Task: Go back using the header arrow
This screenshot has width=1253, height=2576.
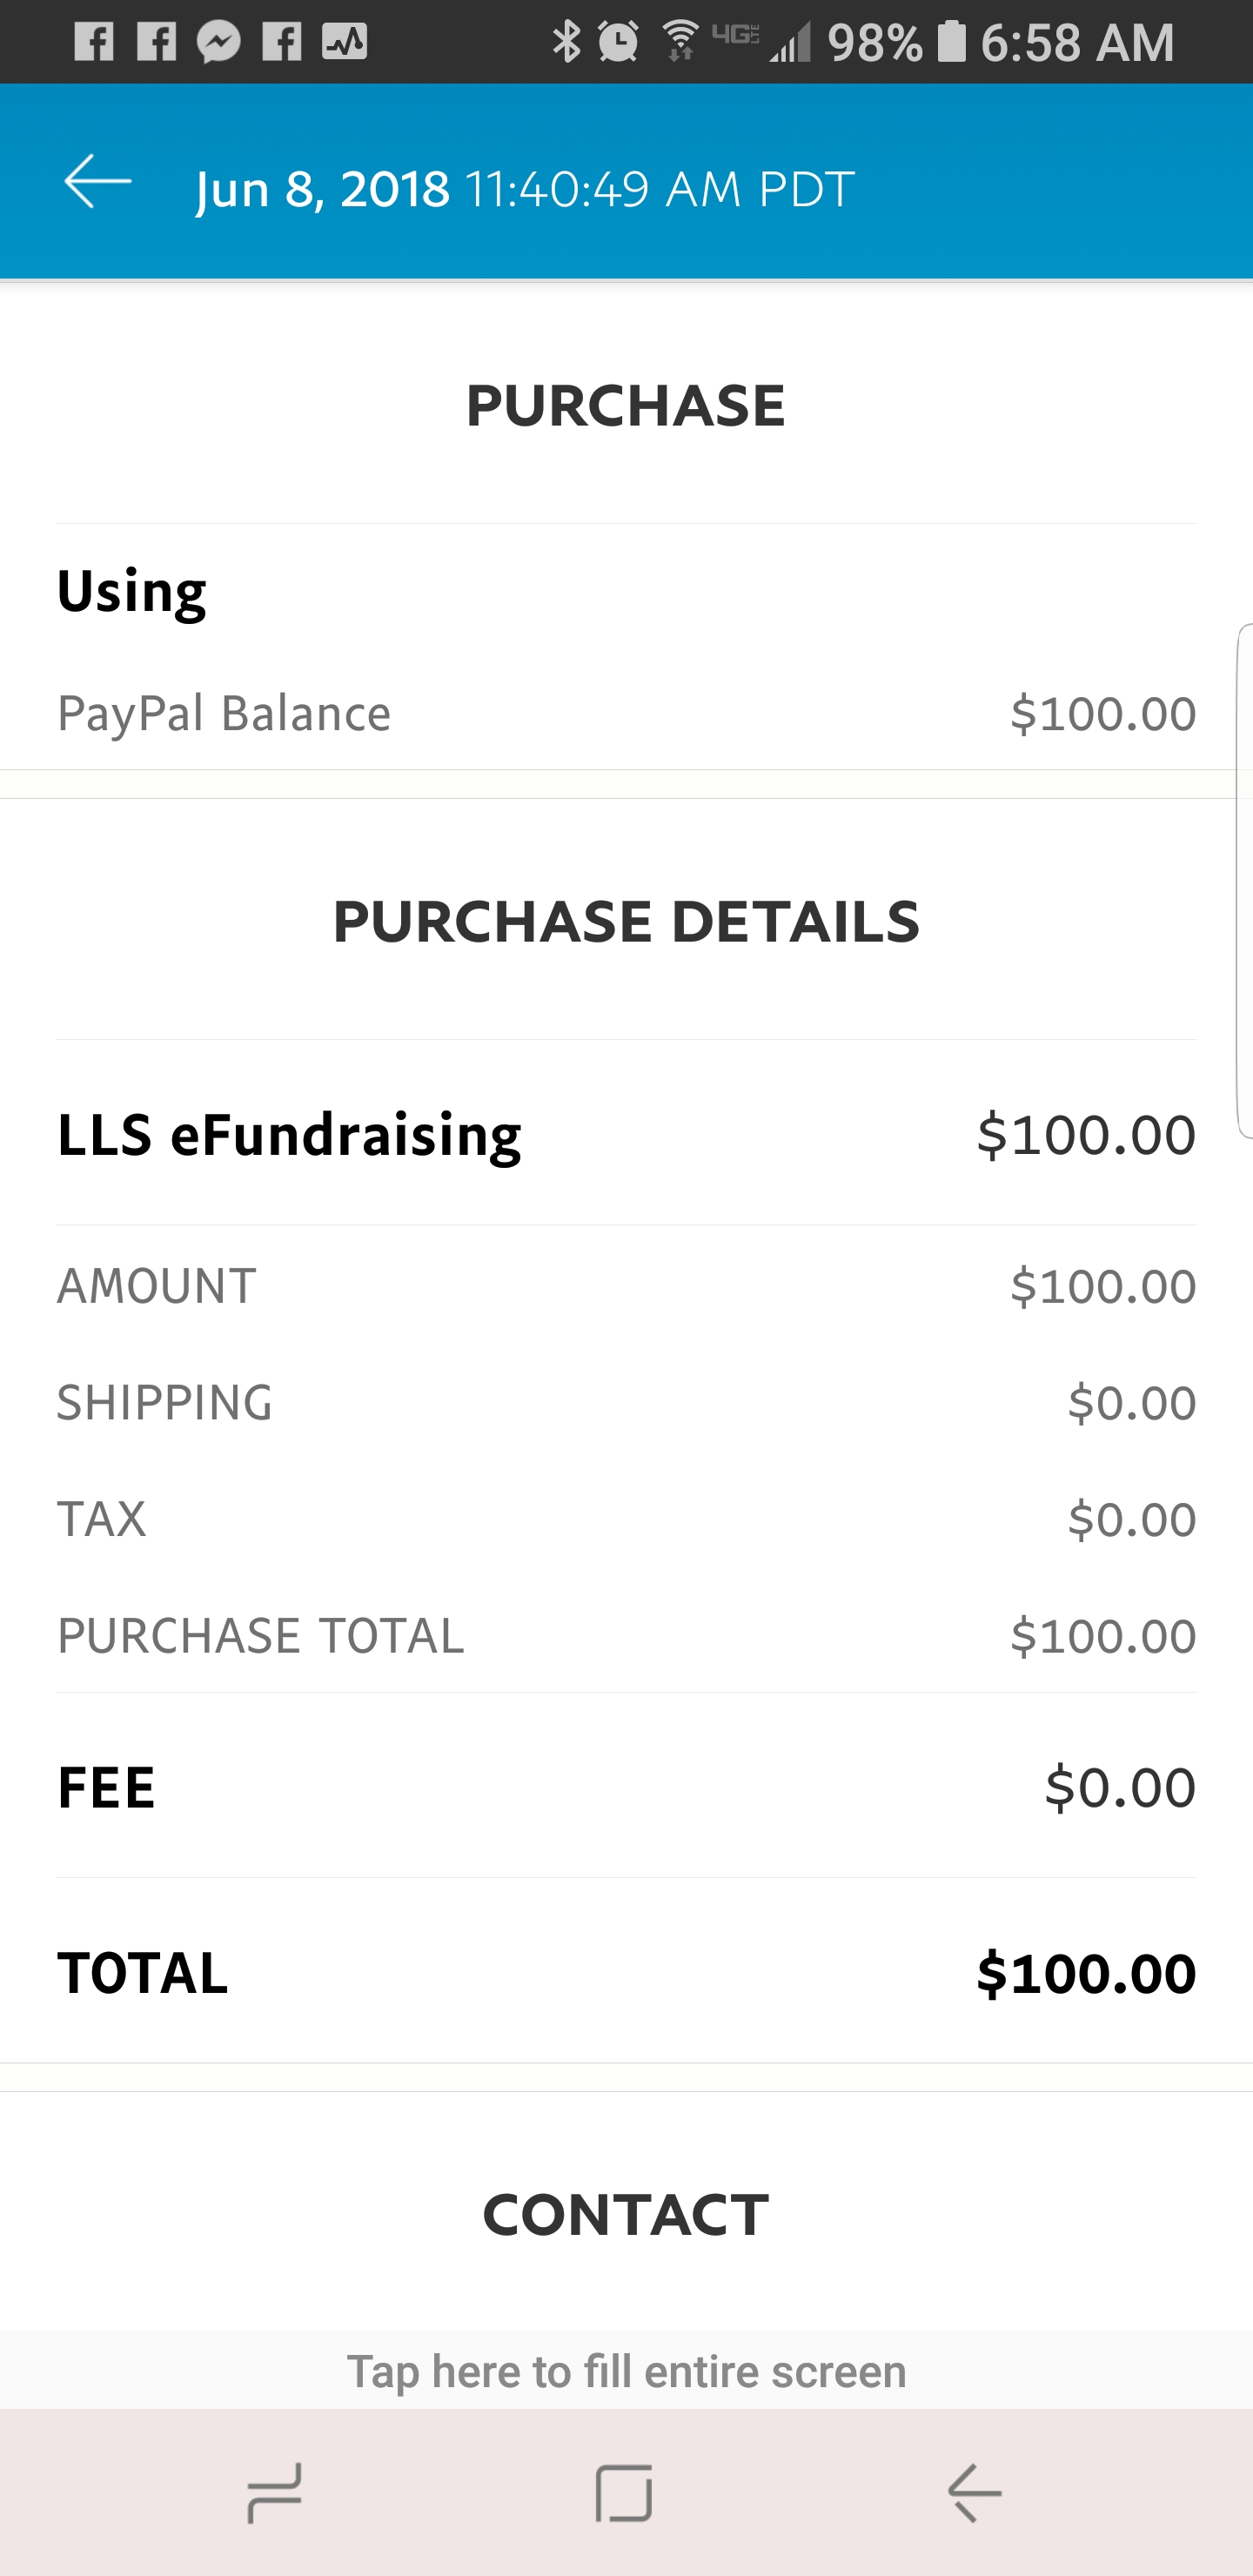Action: click(98, 182)
